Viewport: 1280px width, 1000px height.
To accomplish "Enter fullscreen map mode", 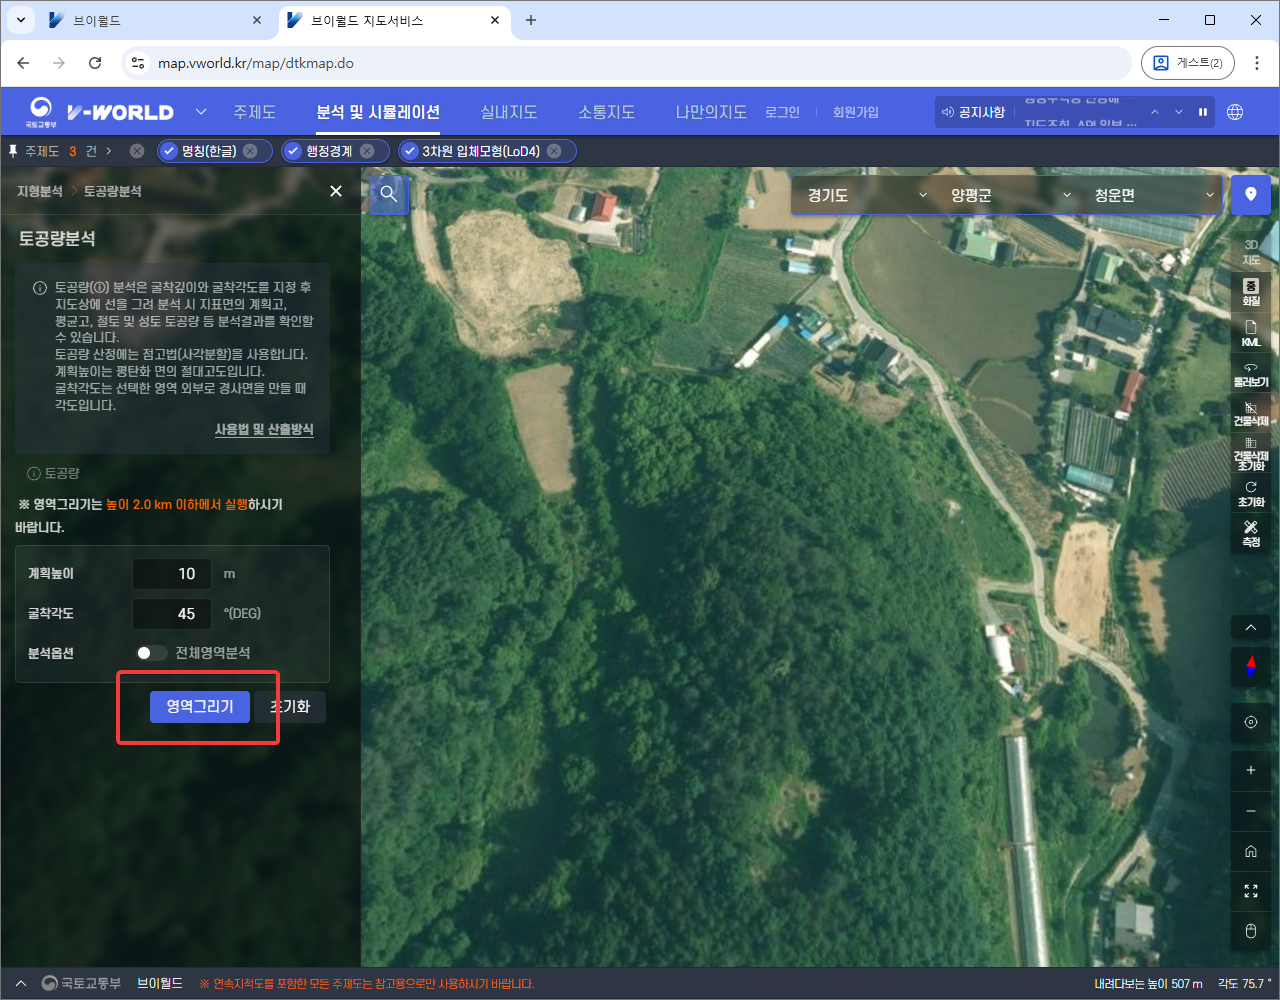I will pos(1250,891).
